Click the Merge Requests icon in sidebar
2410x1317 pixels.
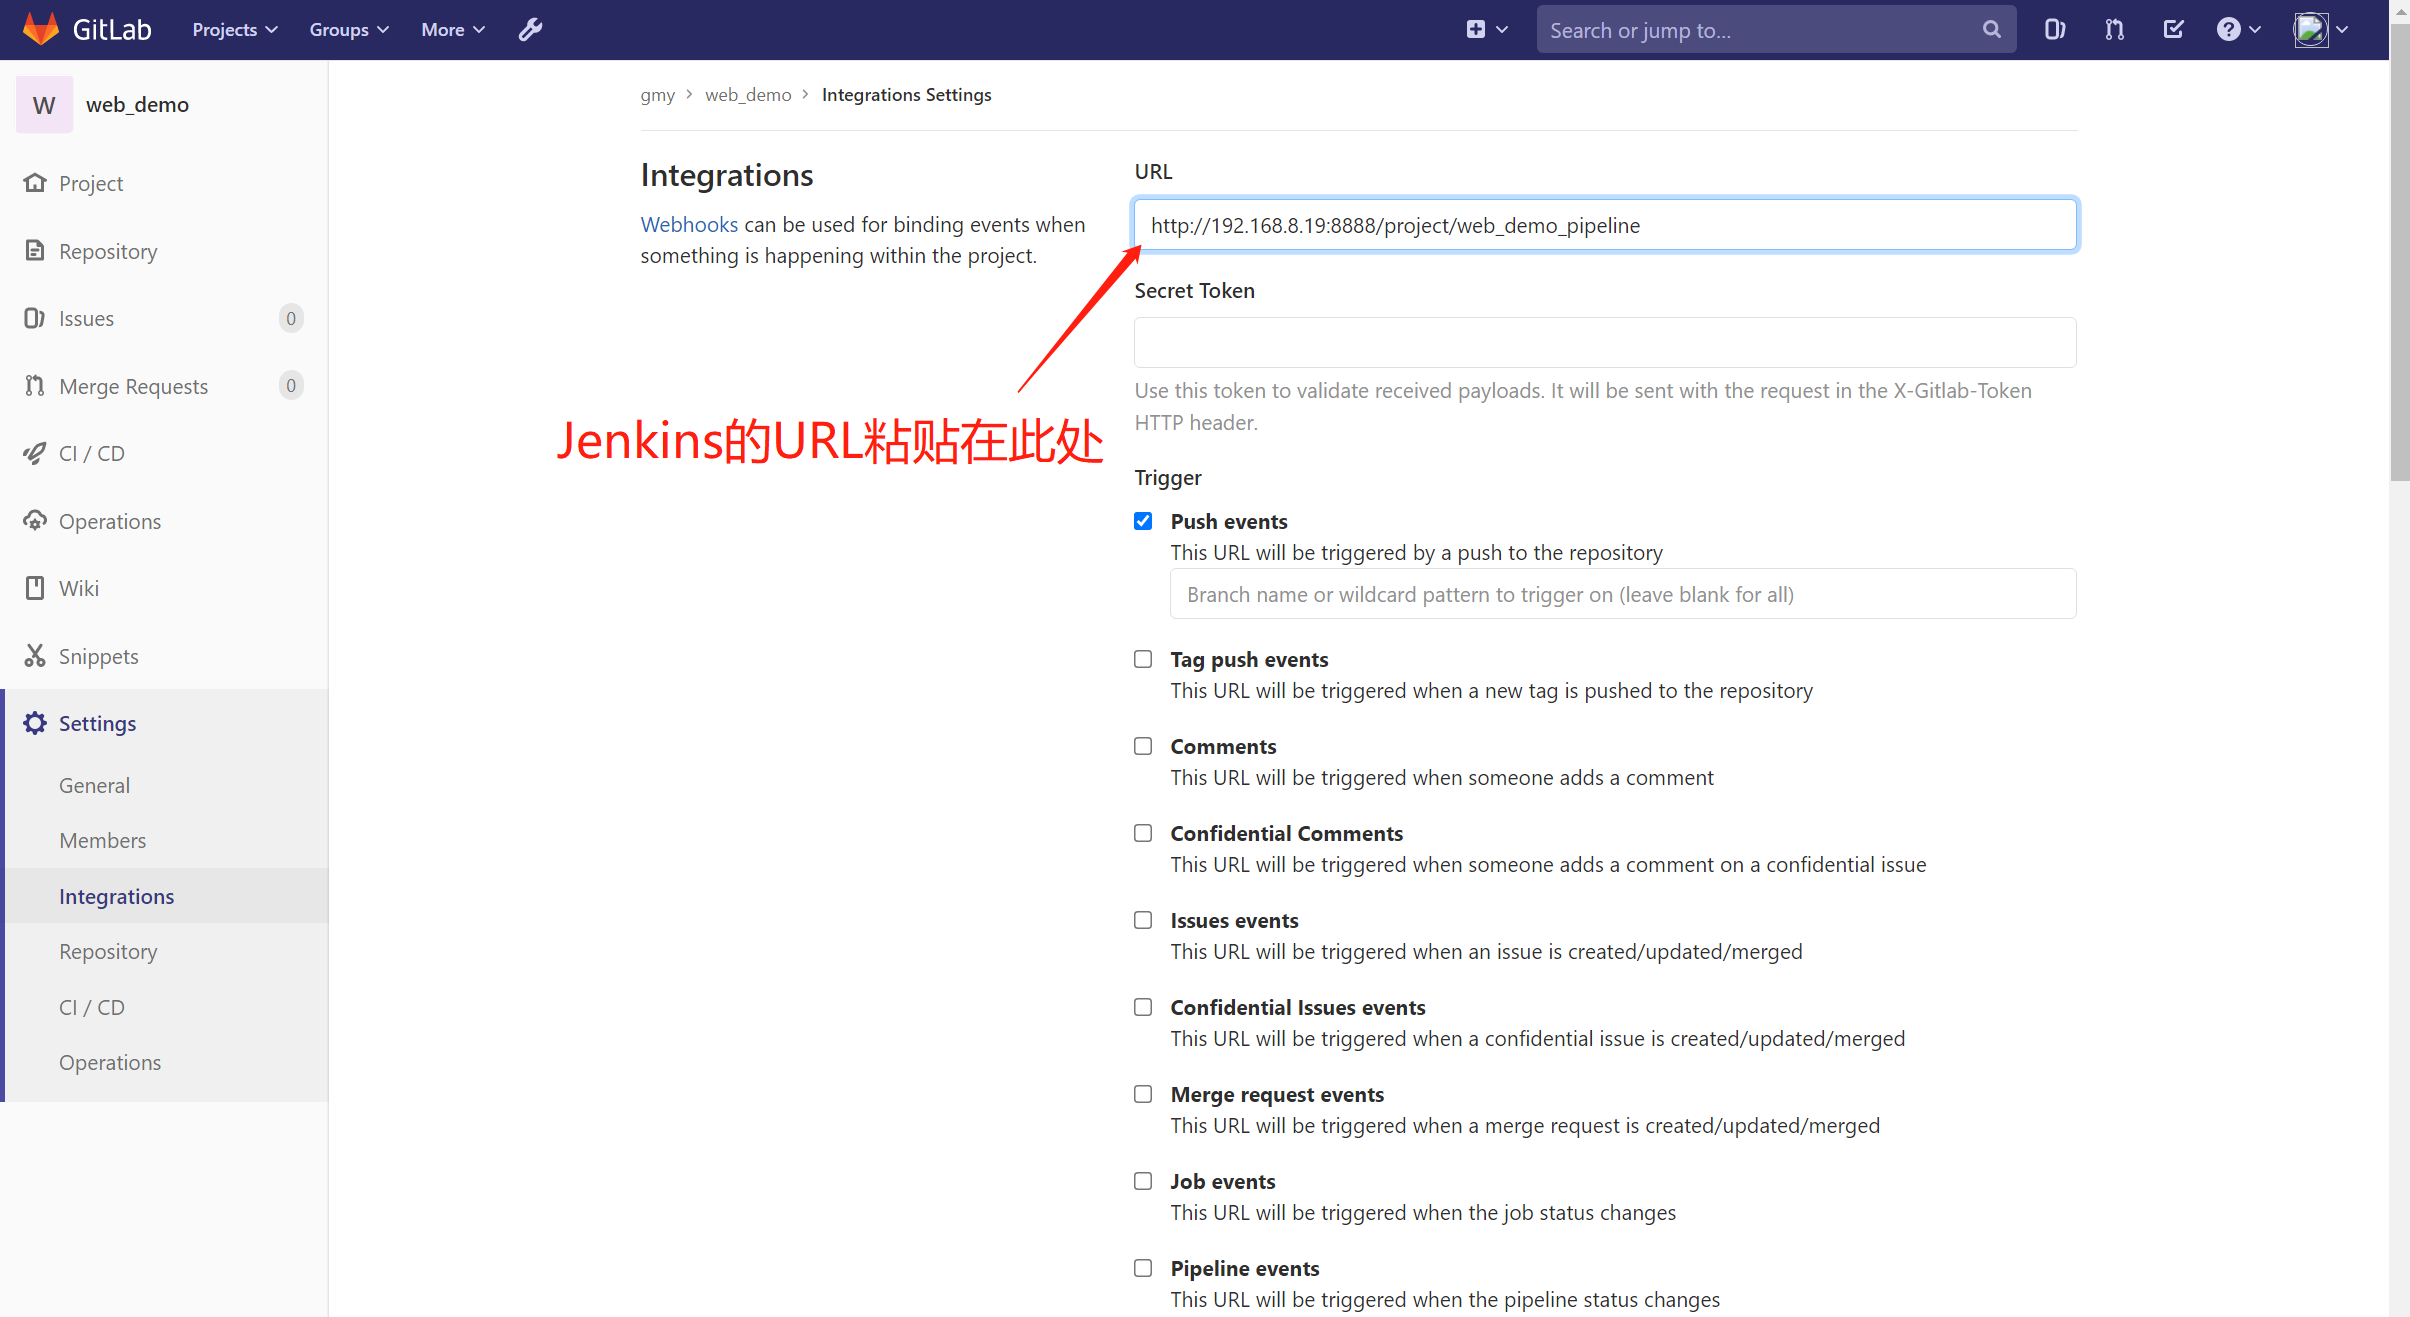(35, 386)
